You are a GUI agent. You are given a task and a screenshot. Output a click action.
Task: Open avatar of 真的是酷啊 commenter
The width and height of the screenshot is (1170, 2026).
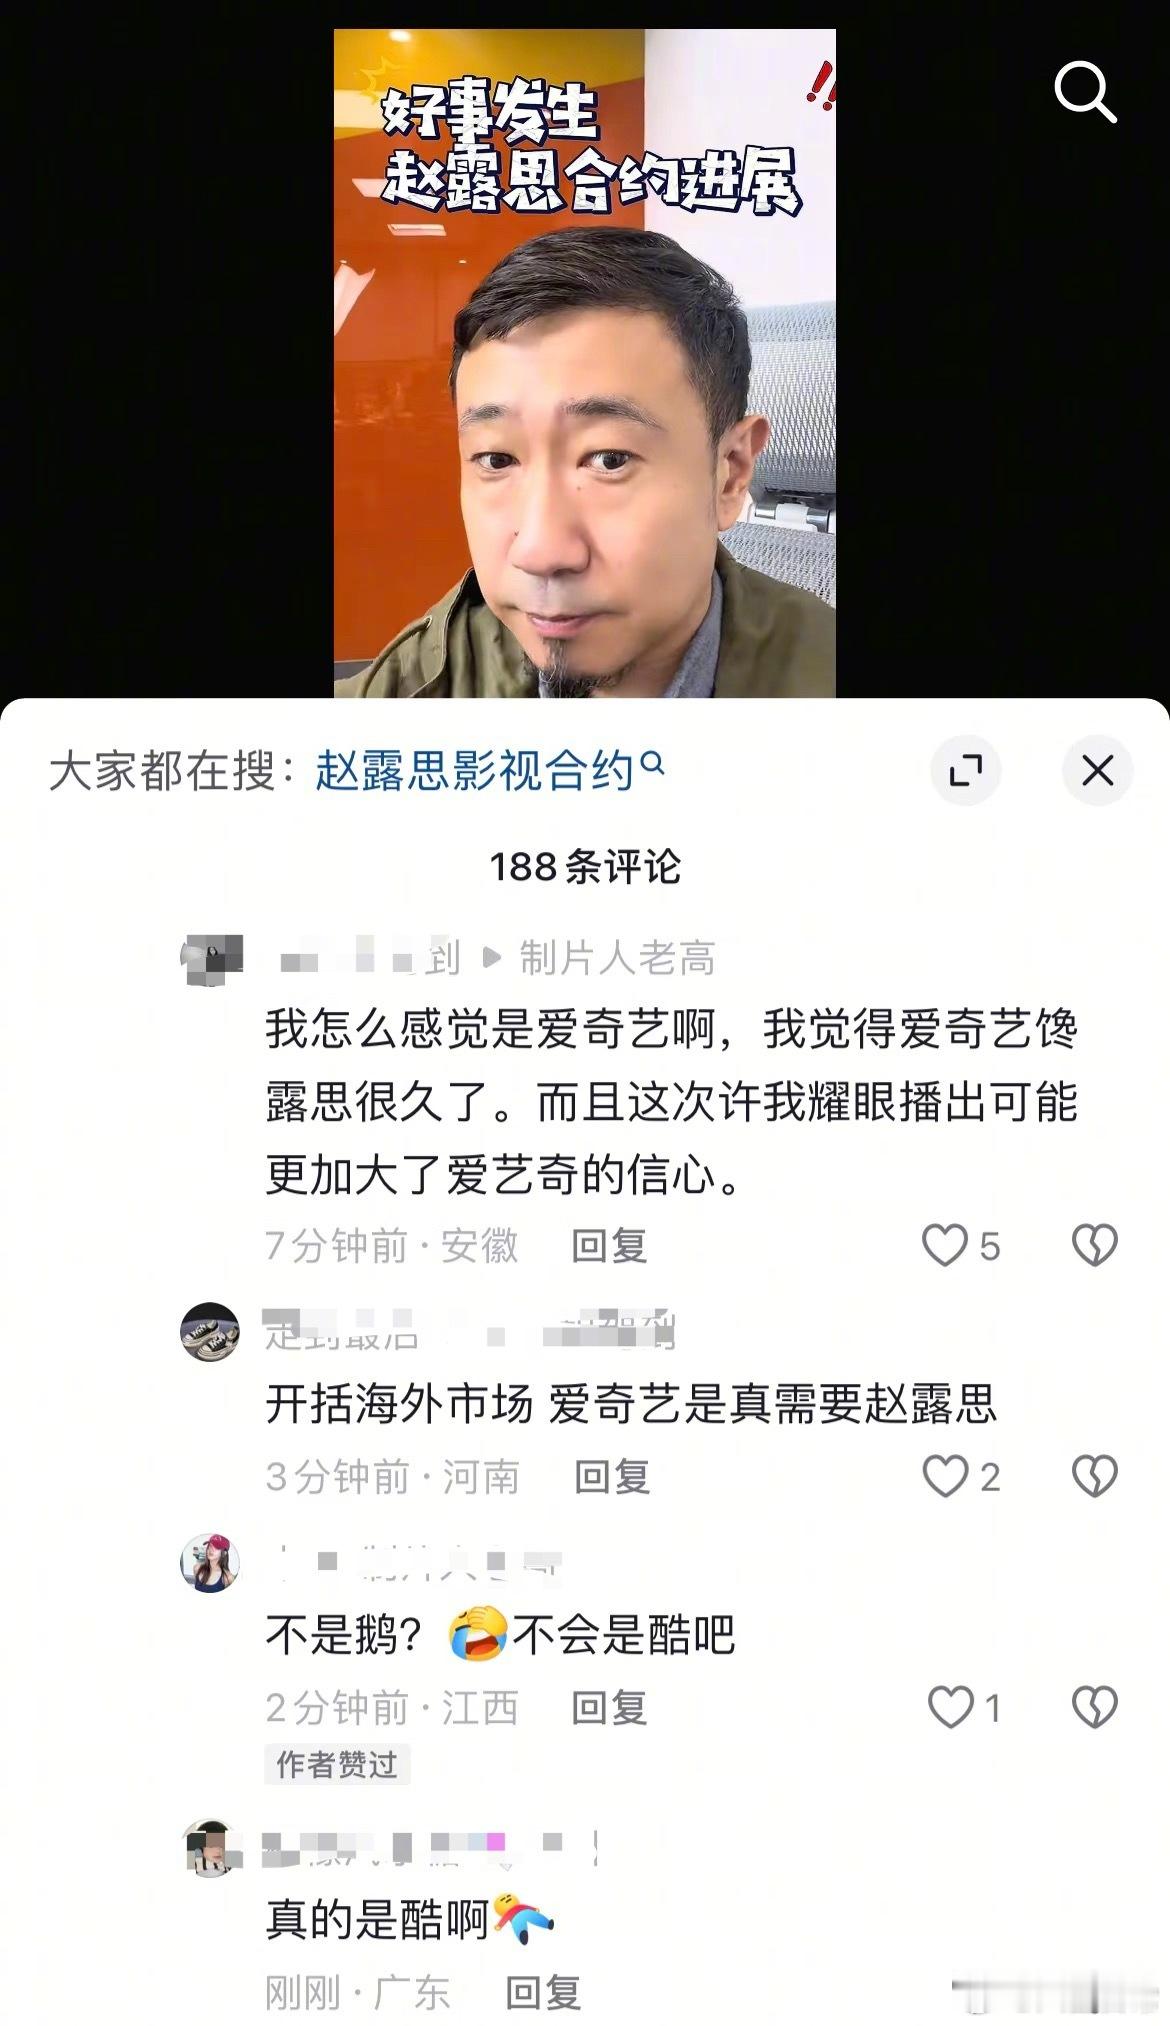tap(210, 1848)
